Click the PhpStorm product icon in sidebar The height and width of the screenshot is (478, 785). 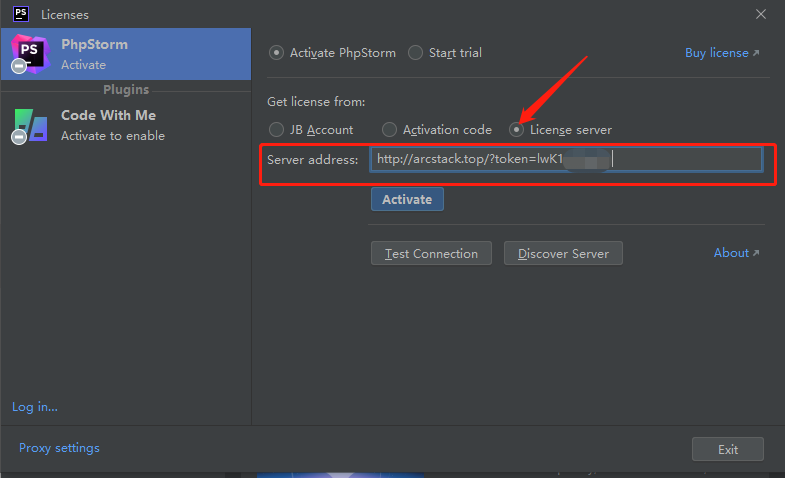point(30,54)
